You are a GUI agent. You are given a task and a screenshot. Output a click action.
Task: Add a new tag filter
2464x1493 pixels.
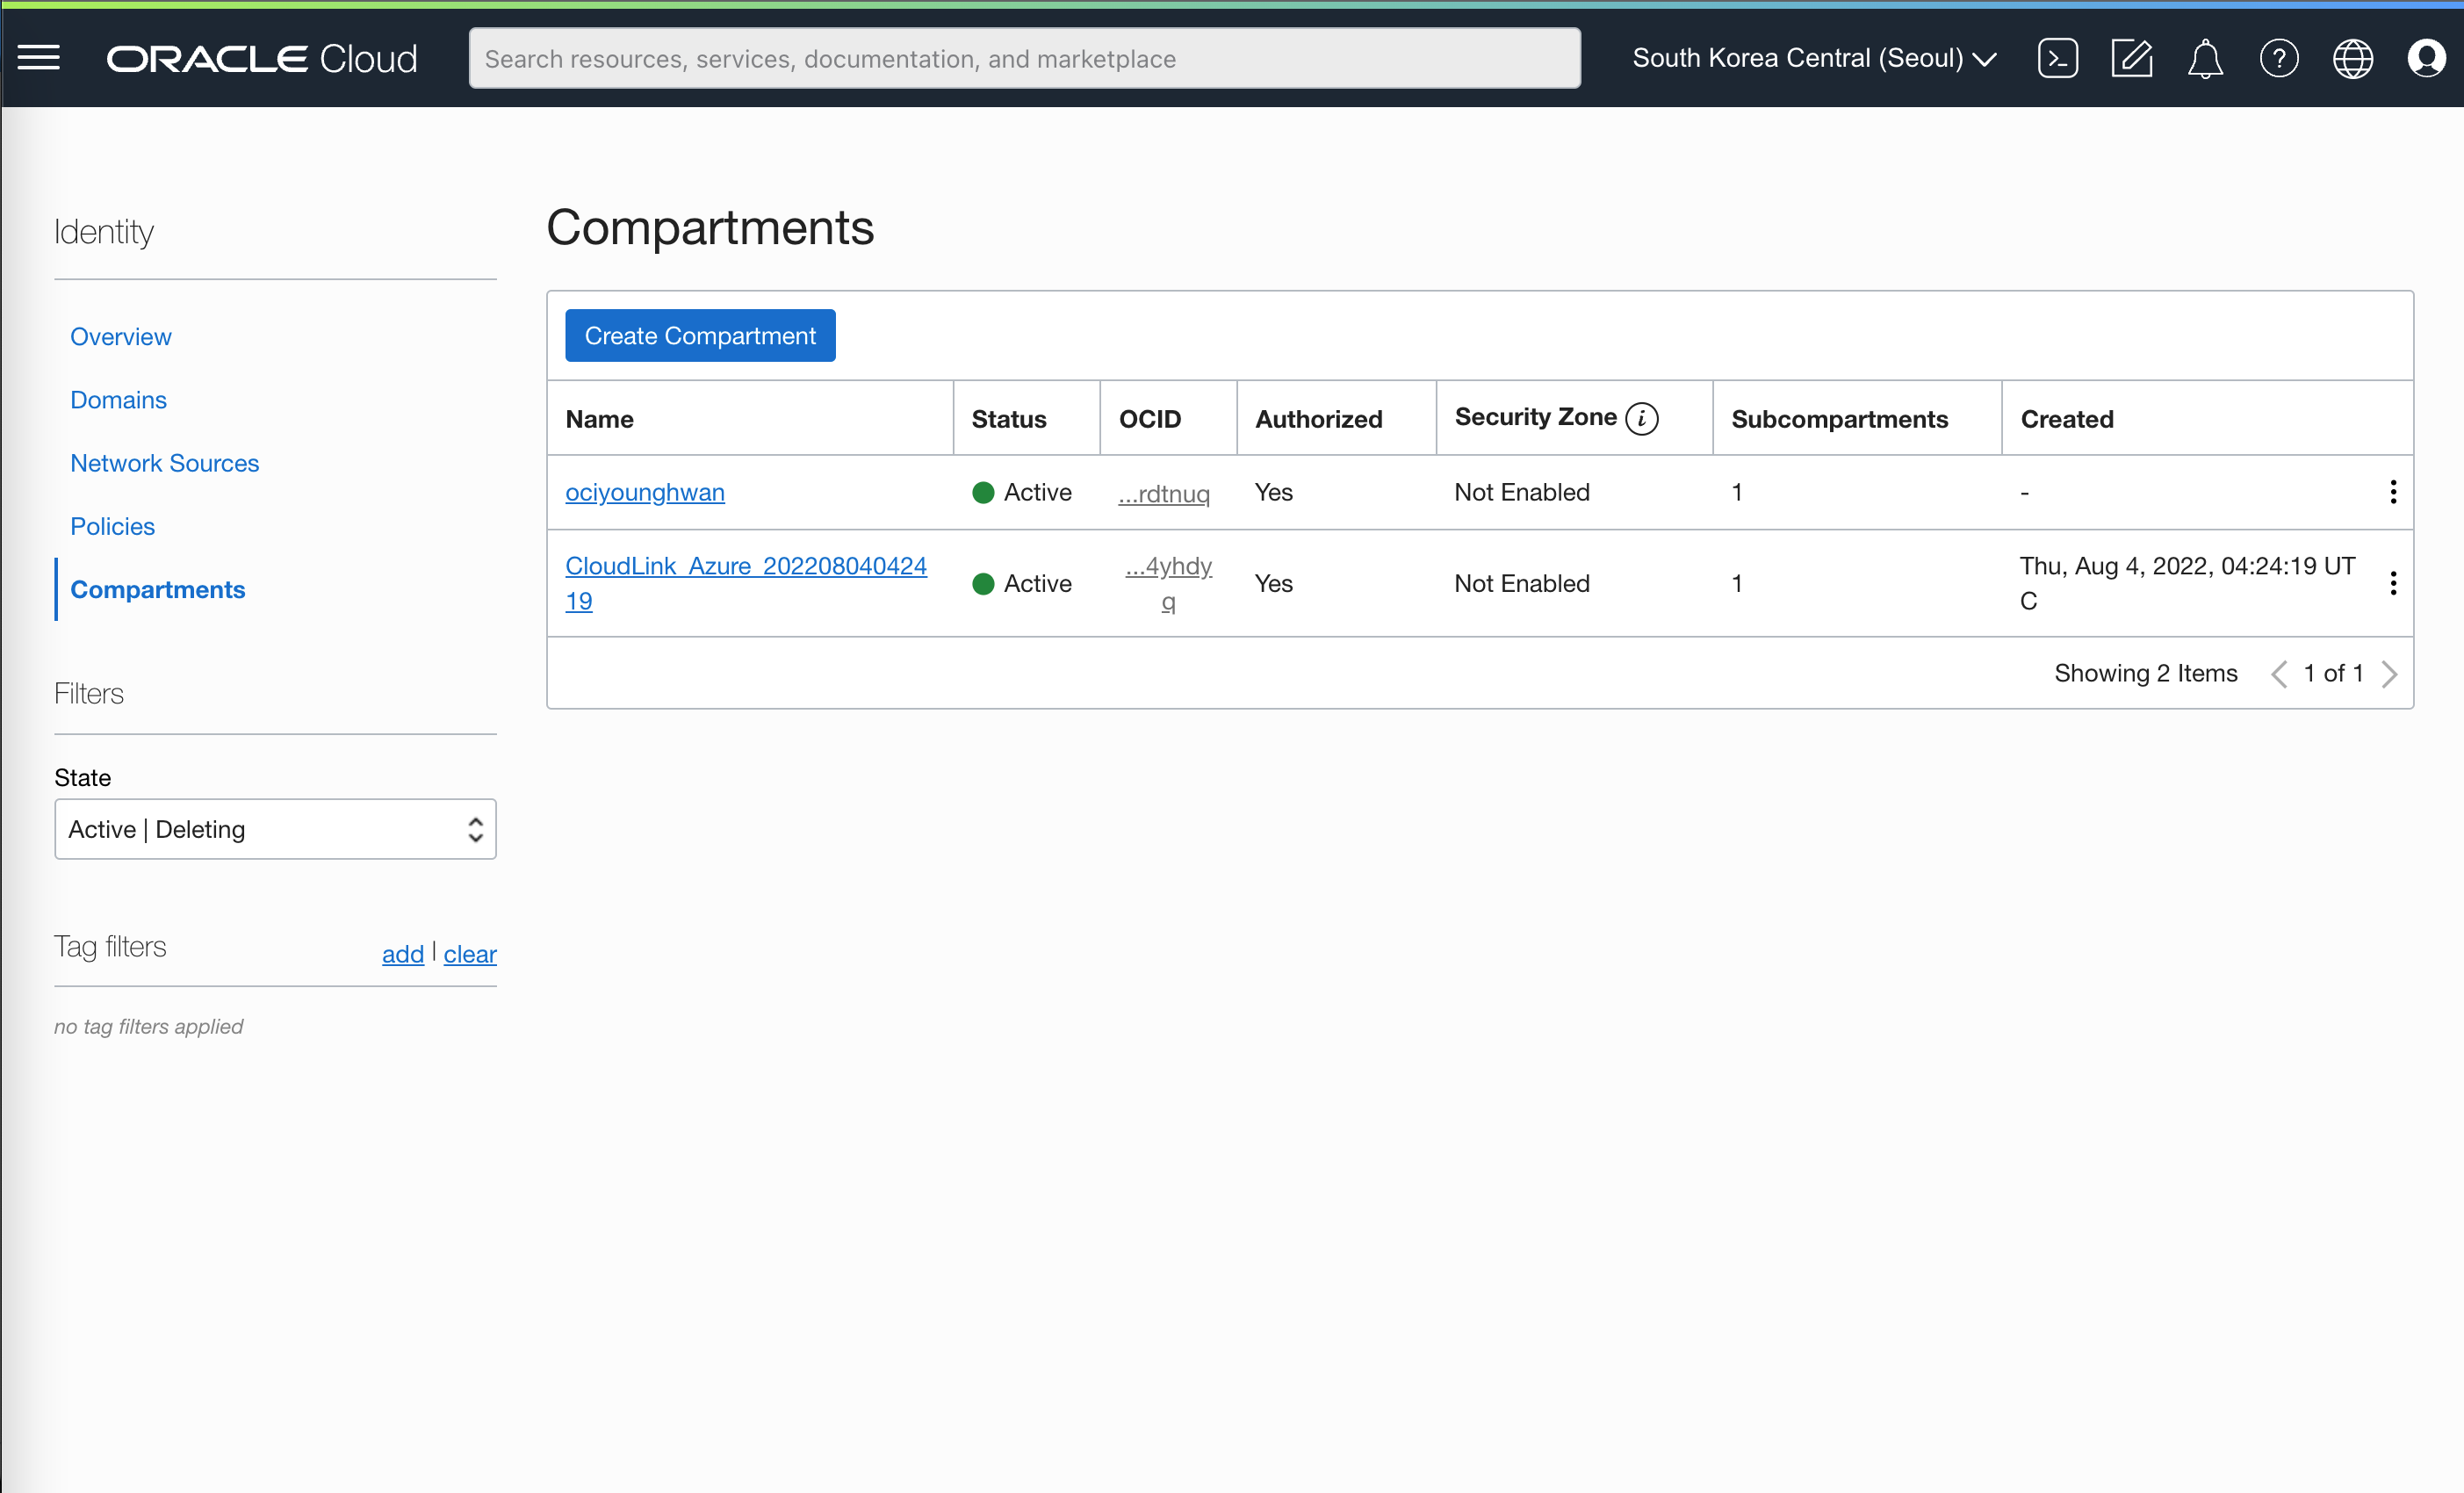pyautogui.click(x=401, y=955)
